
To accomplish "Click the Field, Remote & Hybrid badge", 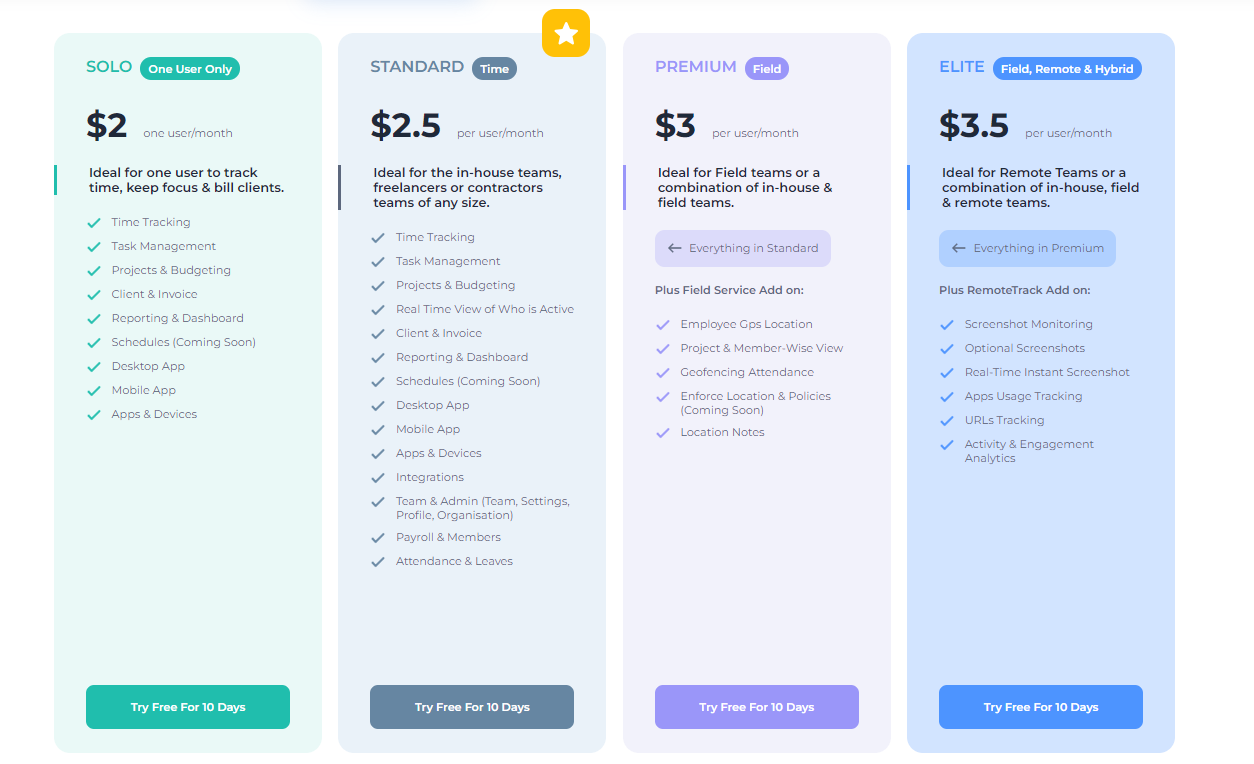I will pos(1067,69).
